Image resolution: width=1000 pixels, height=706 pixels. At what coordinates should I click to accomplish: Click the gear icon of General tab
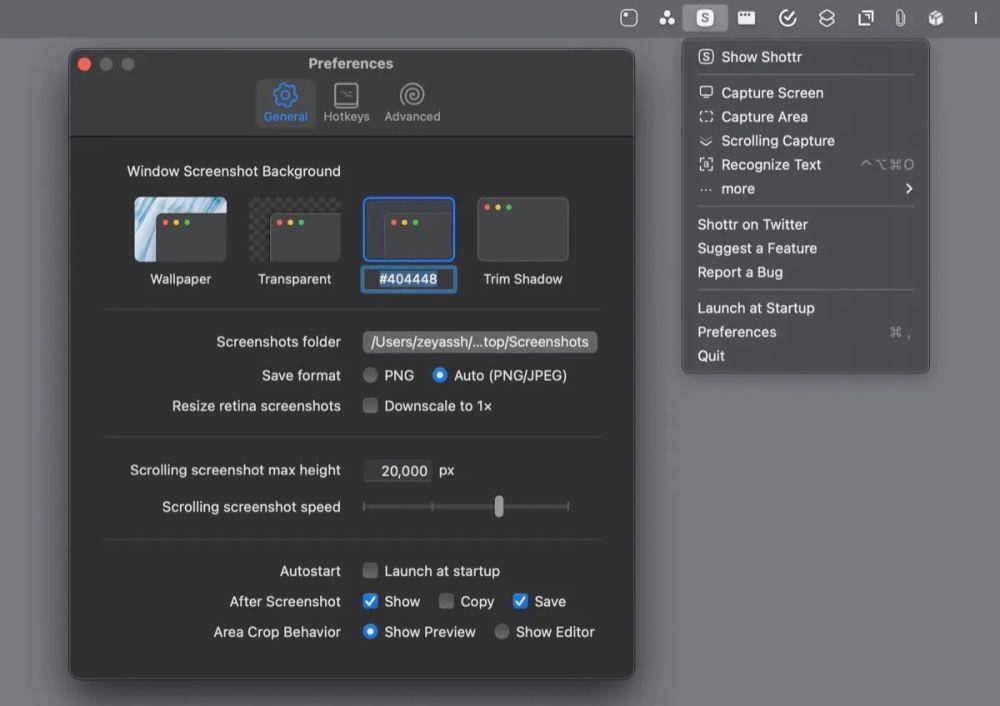tap(285, 95)
